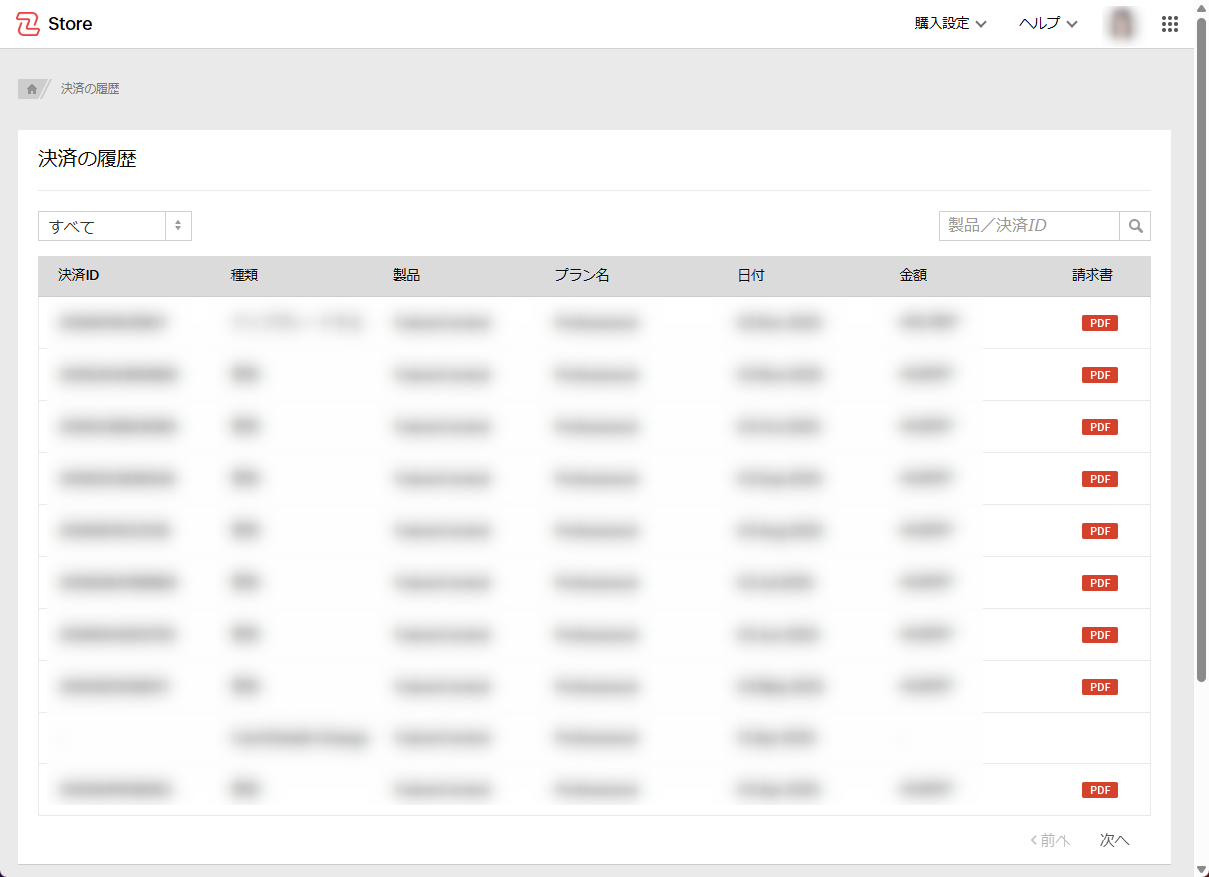
Task: Click the vertical page scrollbar
Action: [x=1201, y=350]
